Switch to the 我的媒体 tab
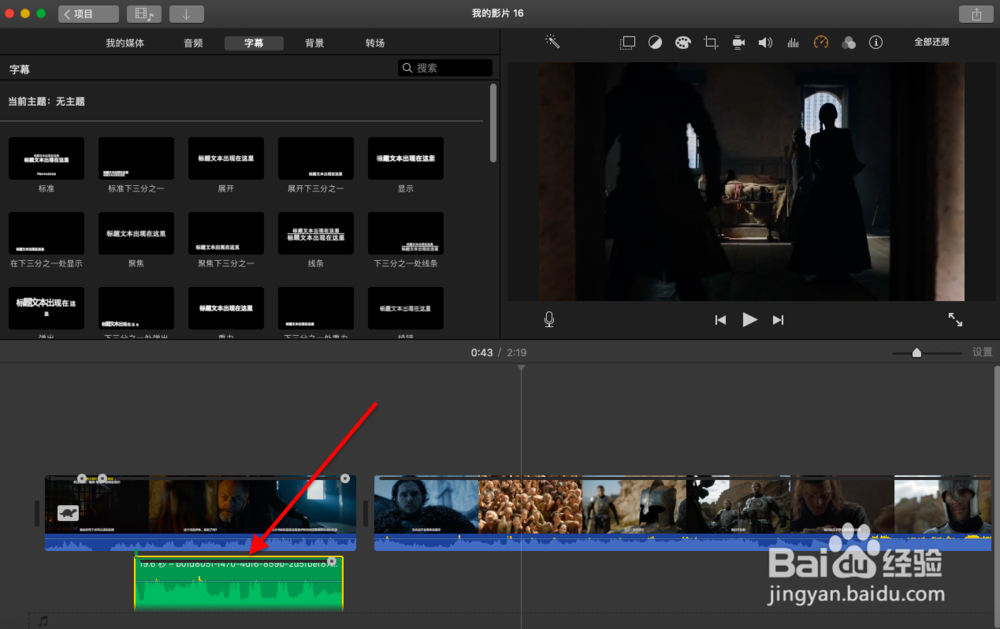 point(125,43)
